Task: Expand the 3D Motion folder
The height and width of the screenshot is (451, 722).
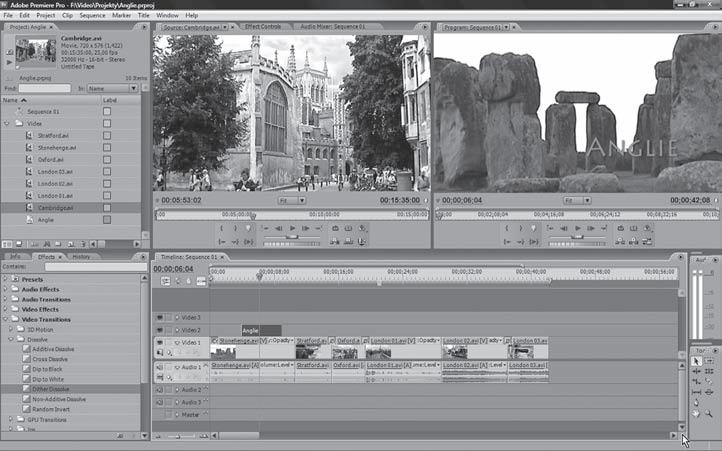Action: click(x=11, y=329)
